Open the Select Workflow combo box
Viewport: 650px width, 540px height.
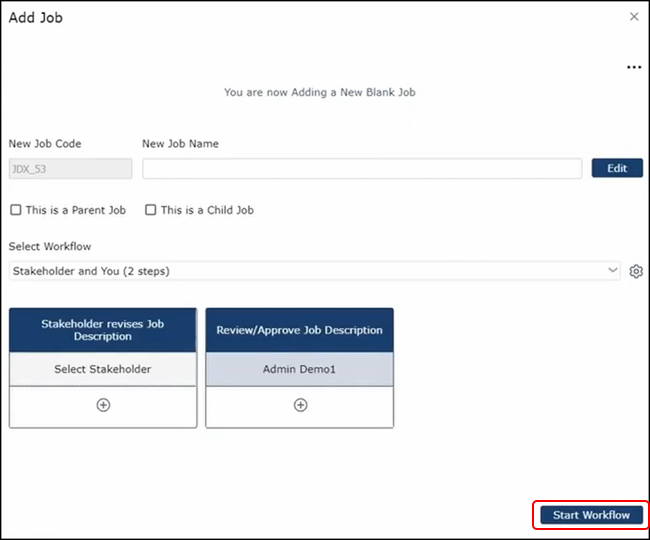pos(310,271)
